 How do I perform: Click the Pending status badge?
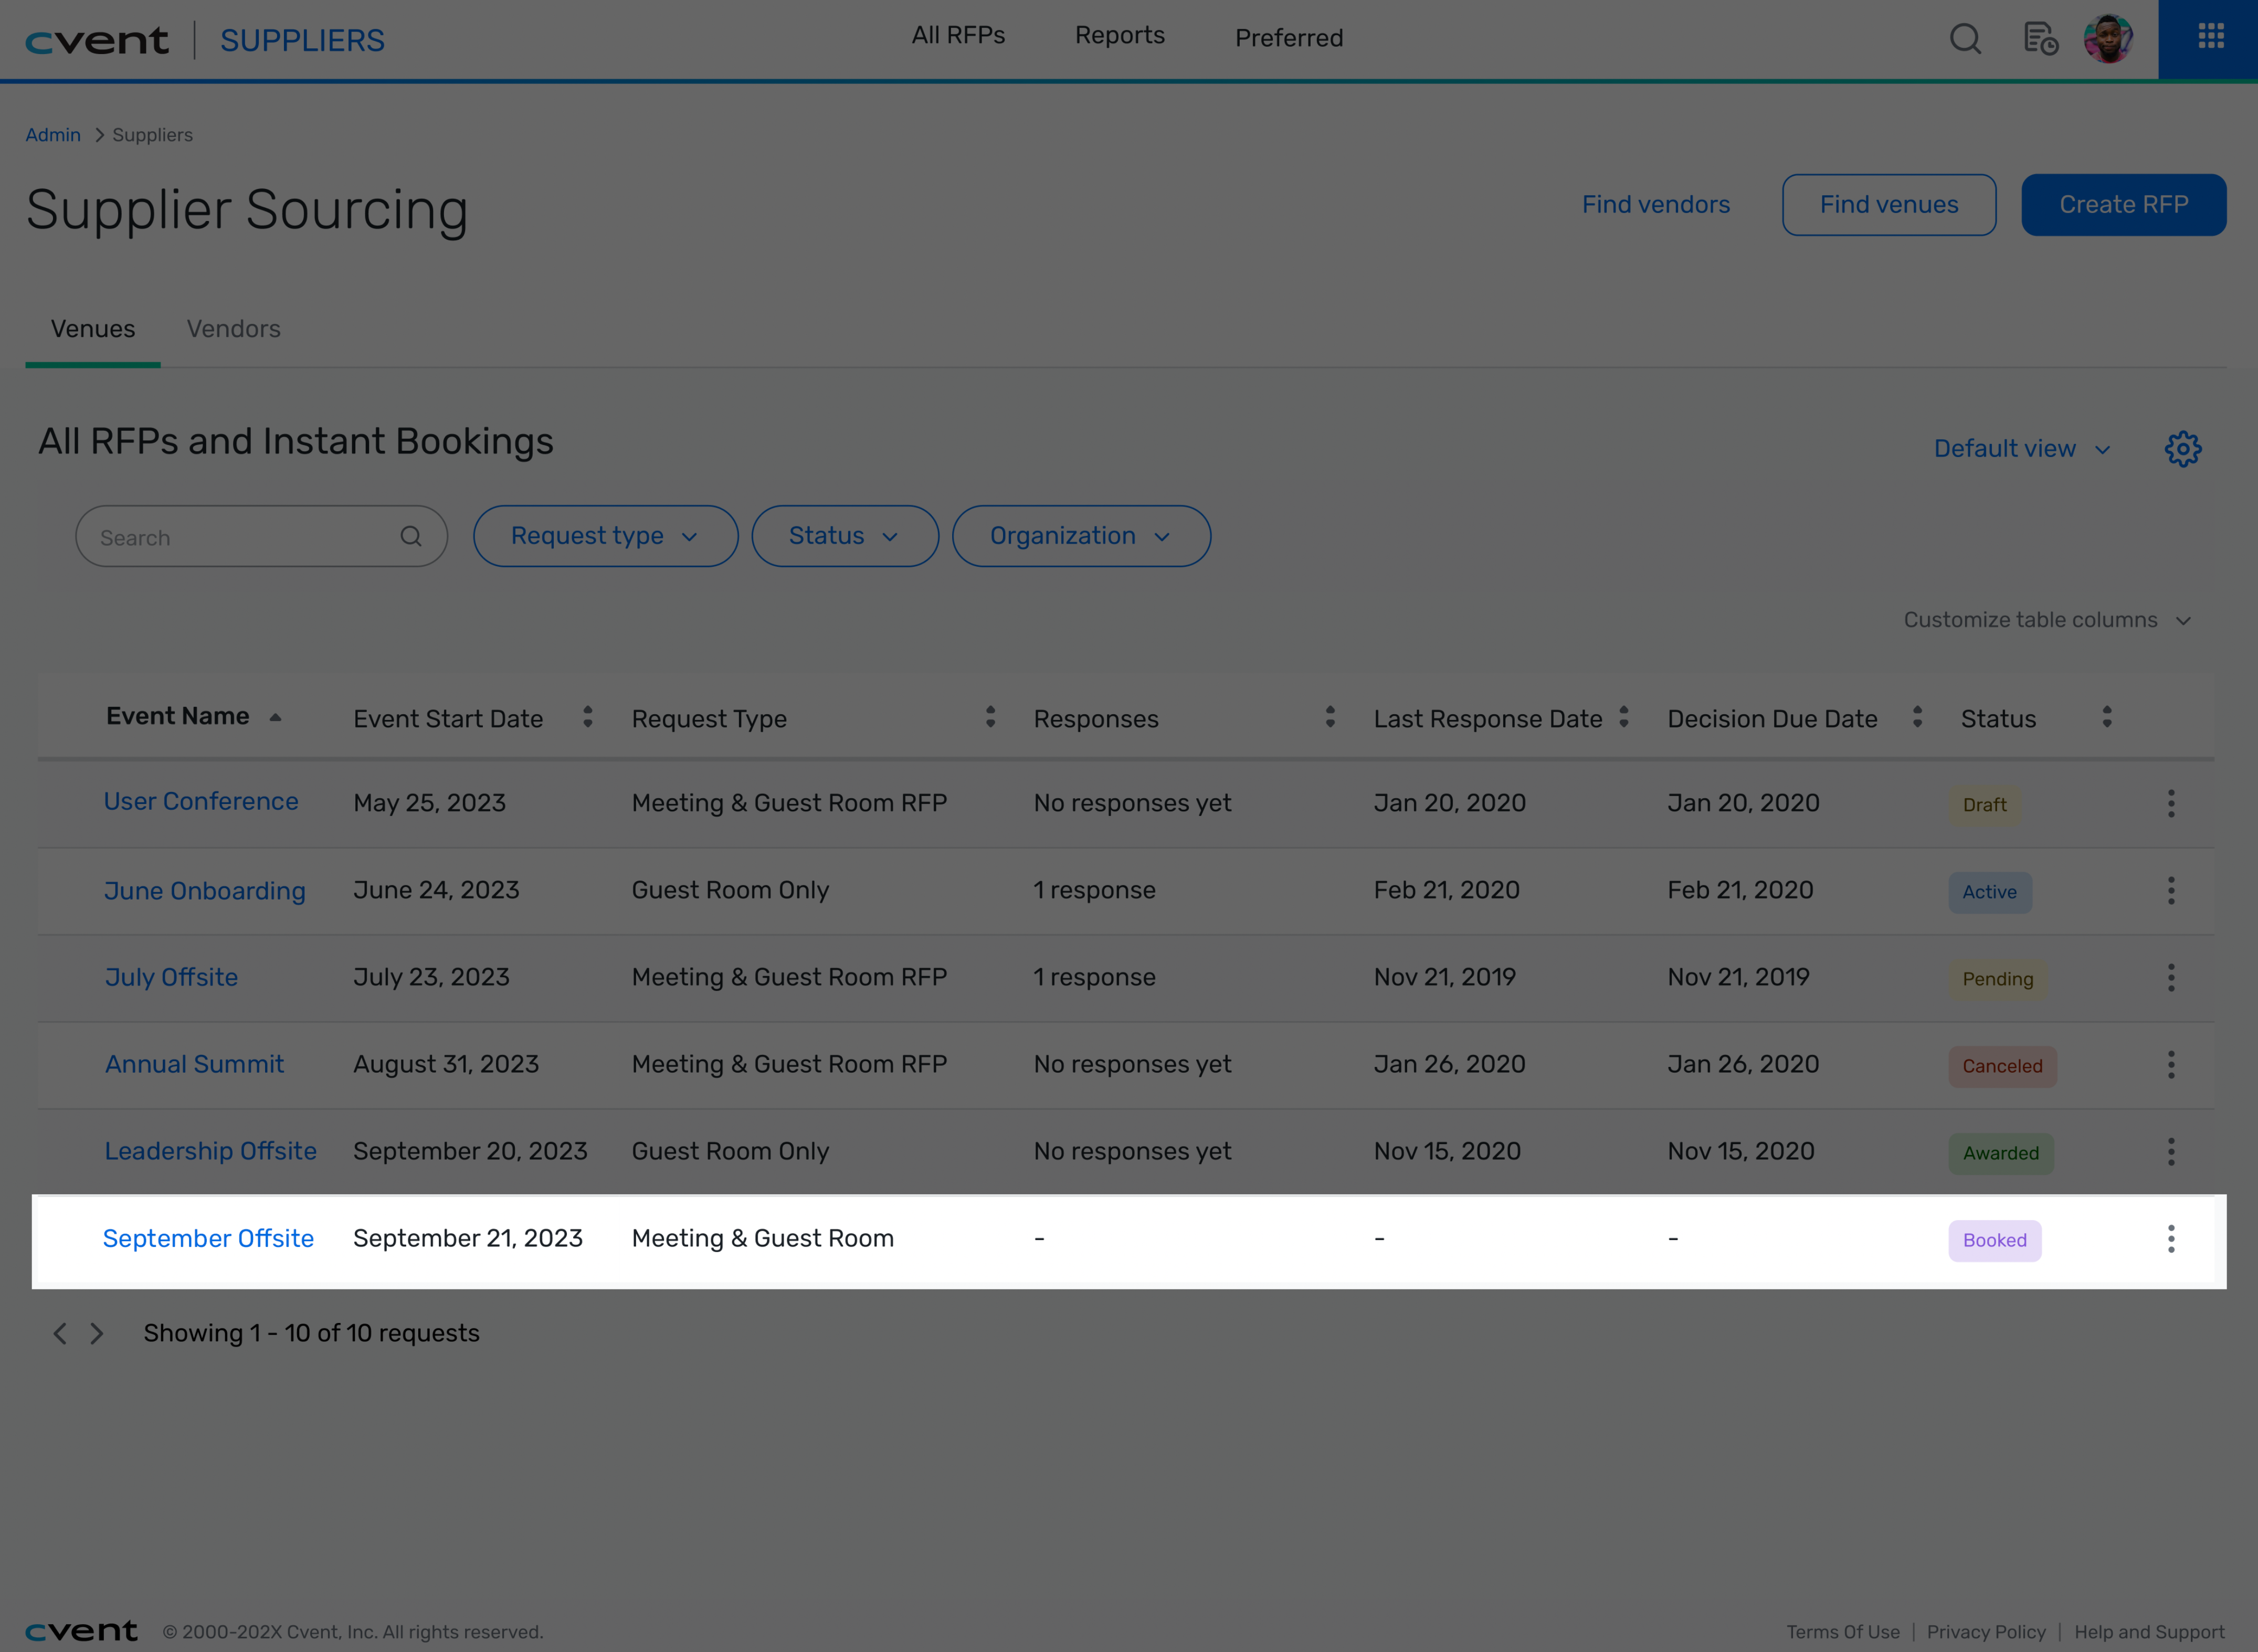pos(1998,979)
